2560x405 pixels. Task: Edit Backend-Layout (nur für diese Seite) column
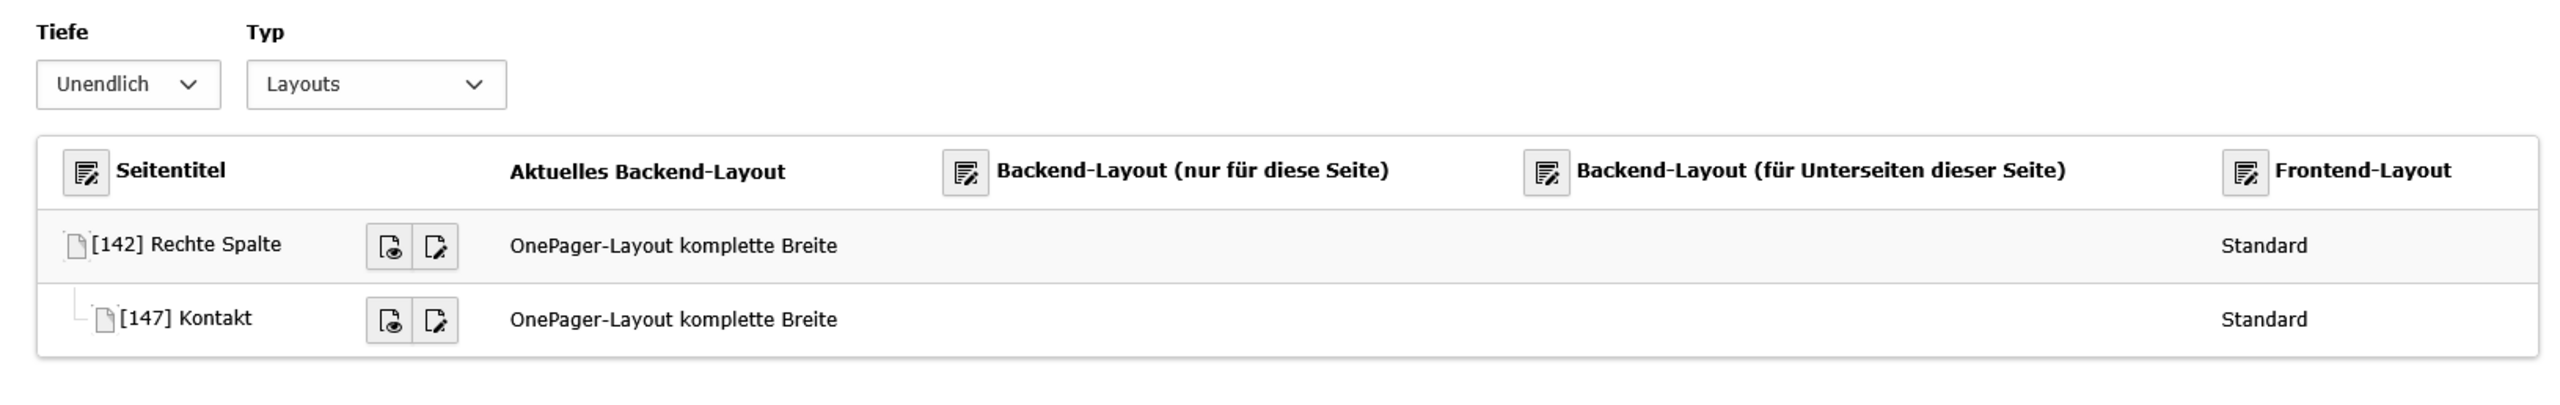(x=965, y=173)
